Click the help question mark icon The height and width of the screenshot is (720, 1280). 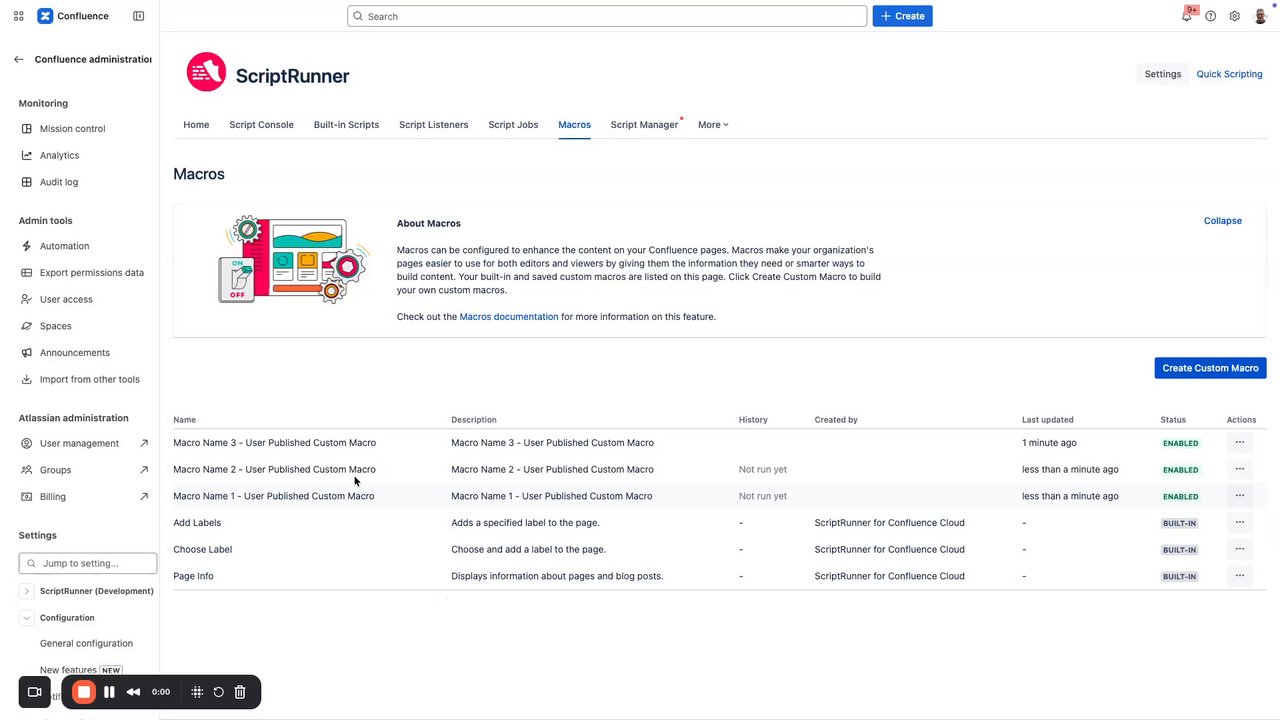[x=1211, y=17]
